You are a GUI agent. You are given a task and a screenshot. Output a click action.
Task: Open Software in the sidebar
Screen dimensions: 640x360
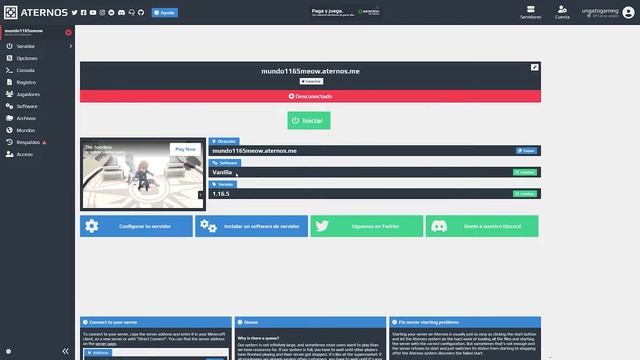(27, 106)
